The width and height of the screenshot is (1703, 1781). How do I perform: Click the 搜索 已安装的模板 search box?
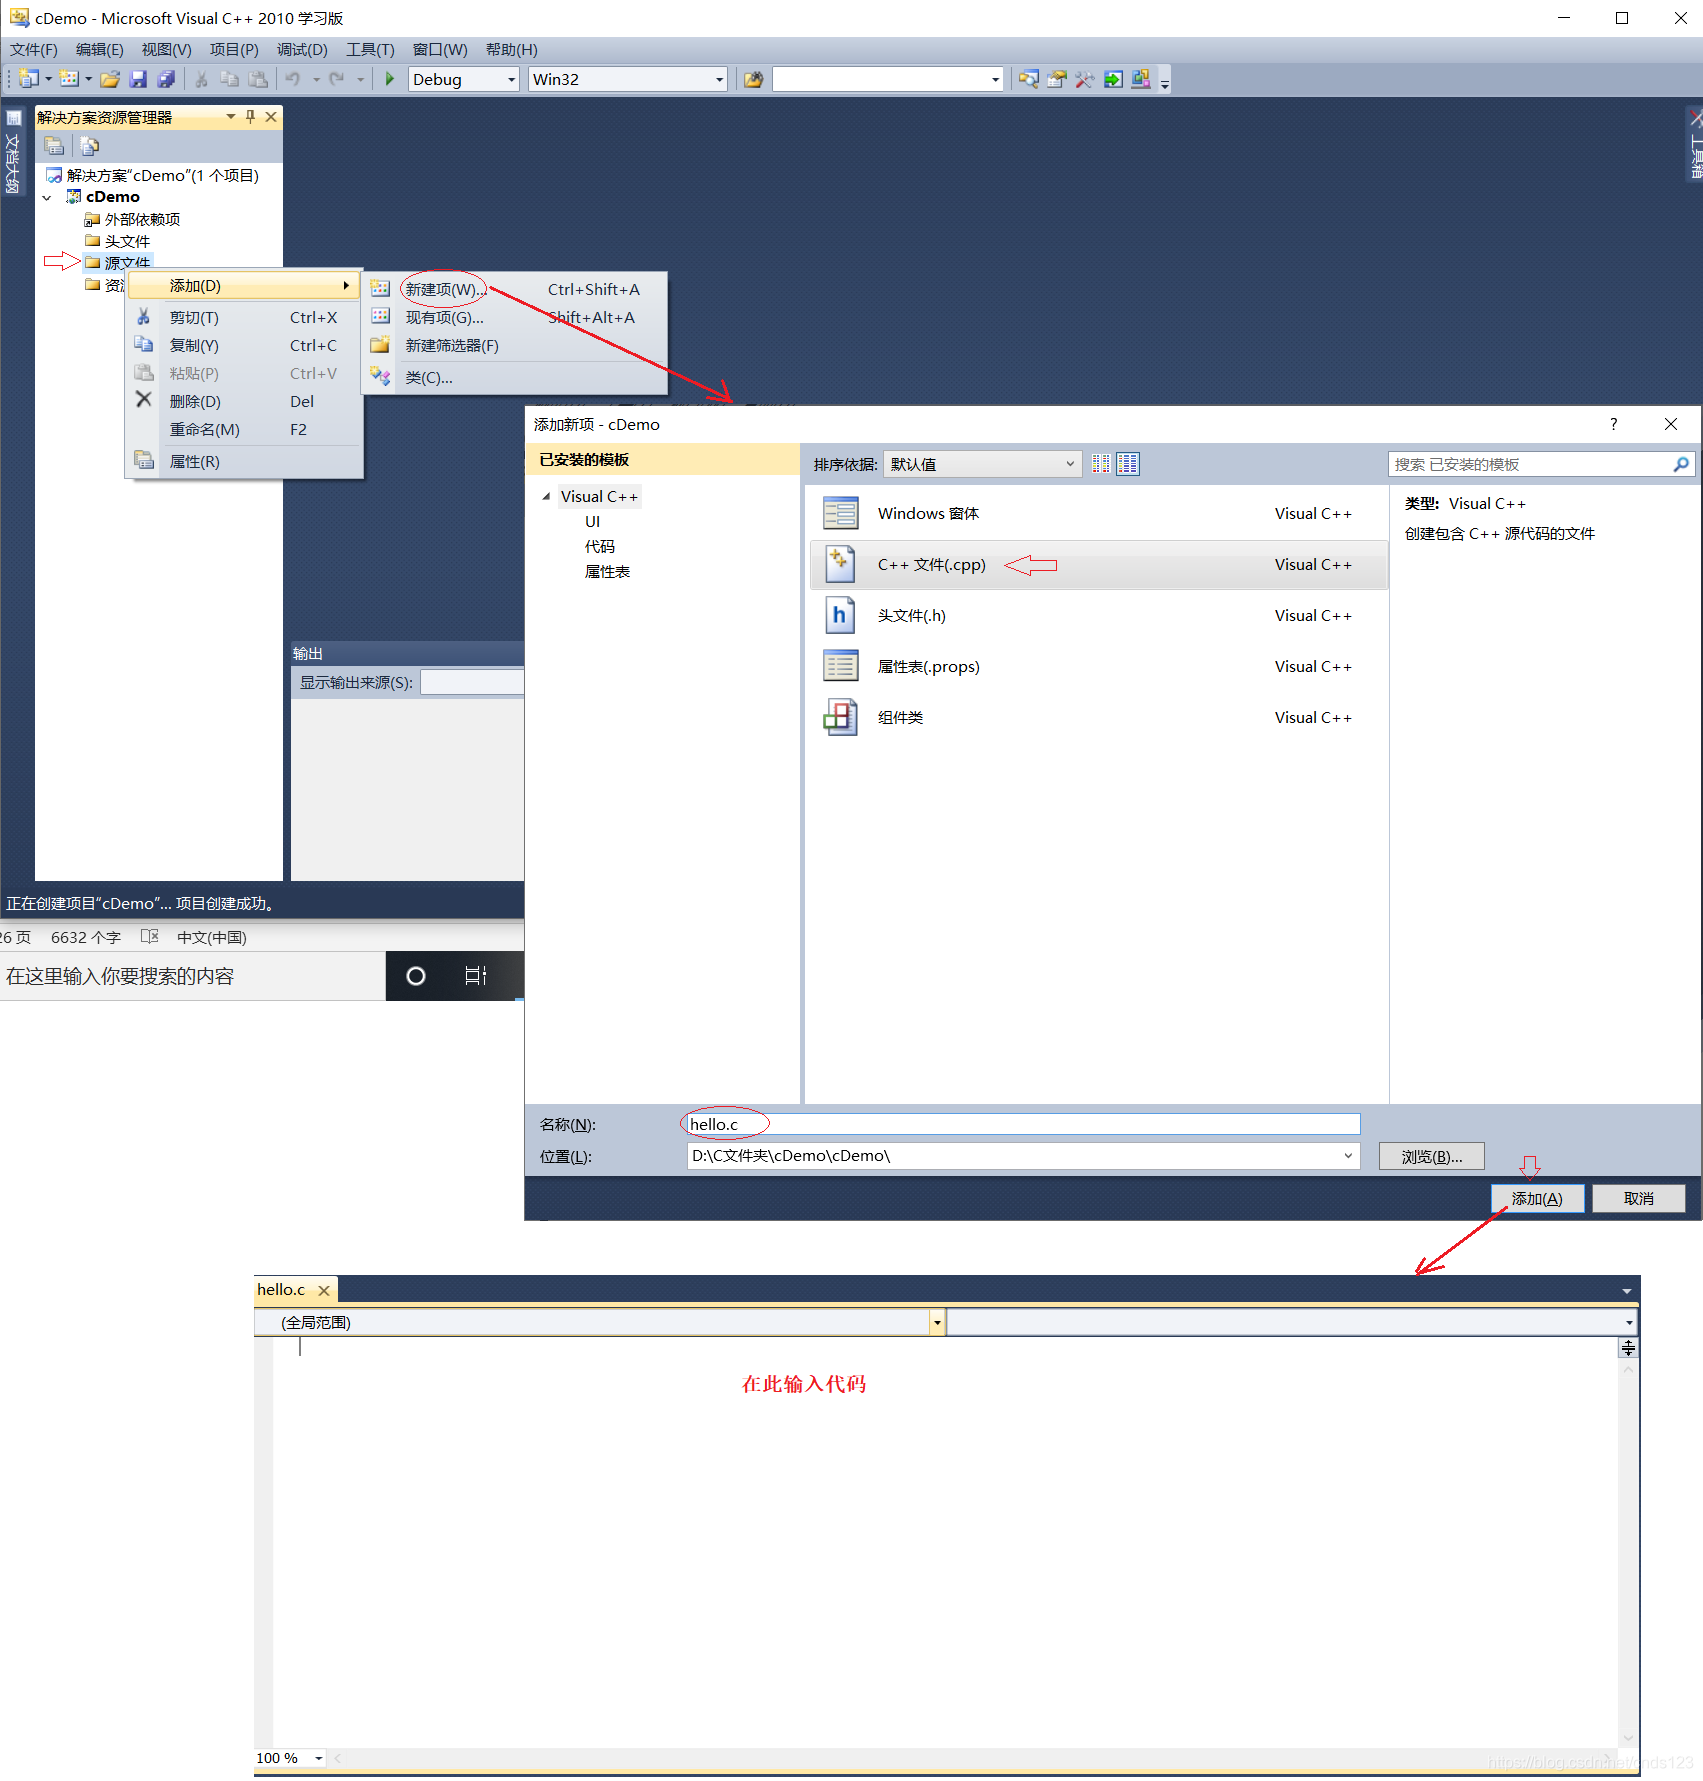(x=1530, y=464)
